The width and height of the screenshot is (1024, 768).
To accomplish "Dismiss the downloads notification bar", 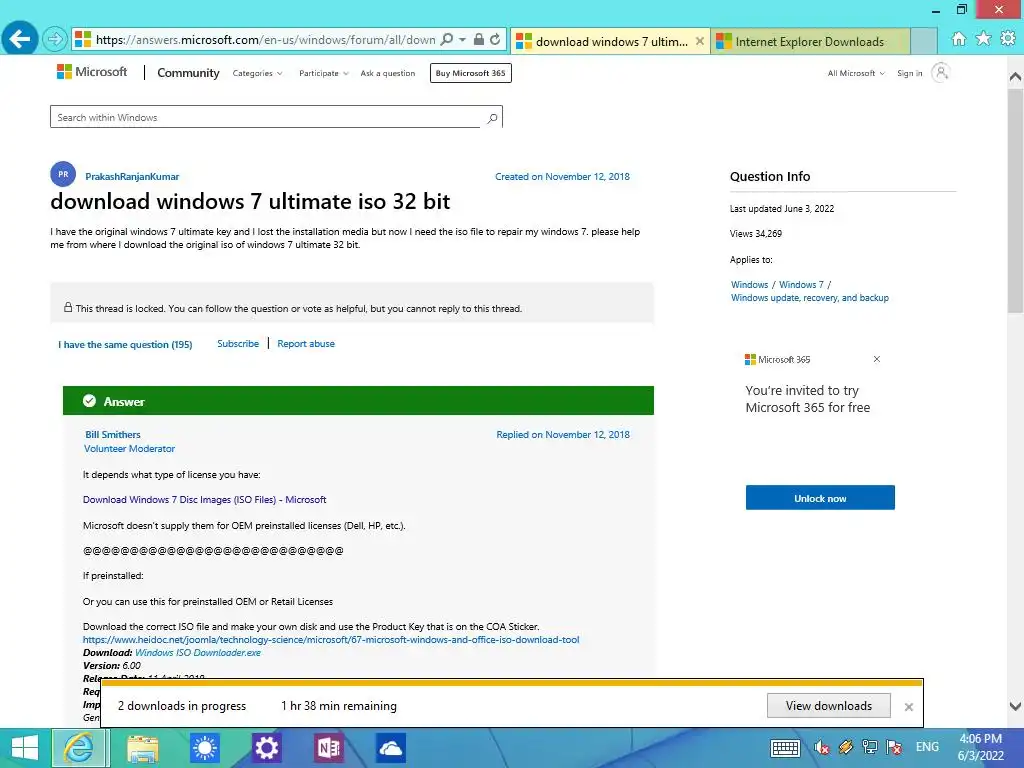I will point(908,707).
